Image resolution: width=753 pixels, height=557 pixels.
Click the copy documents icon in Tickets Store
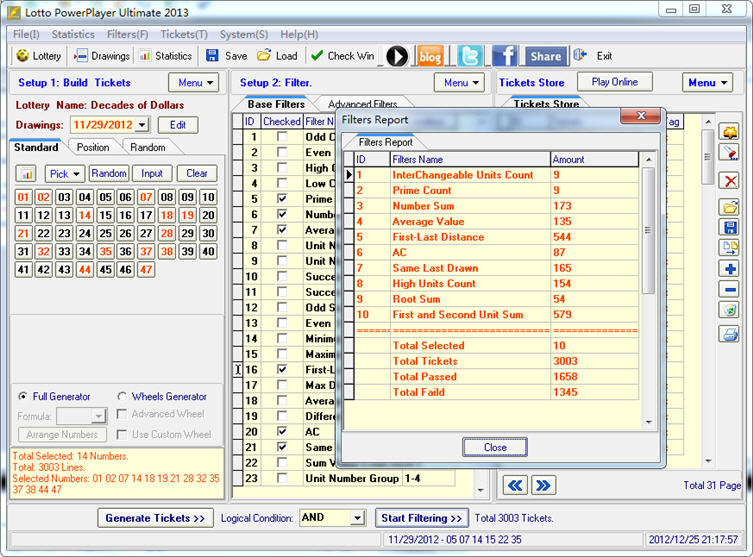coord(730,248)
